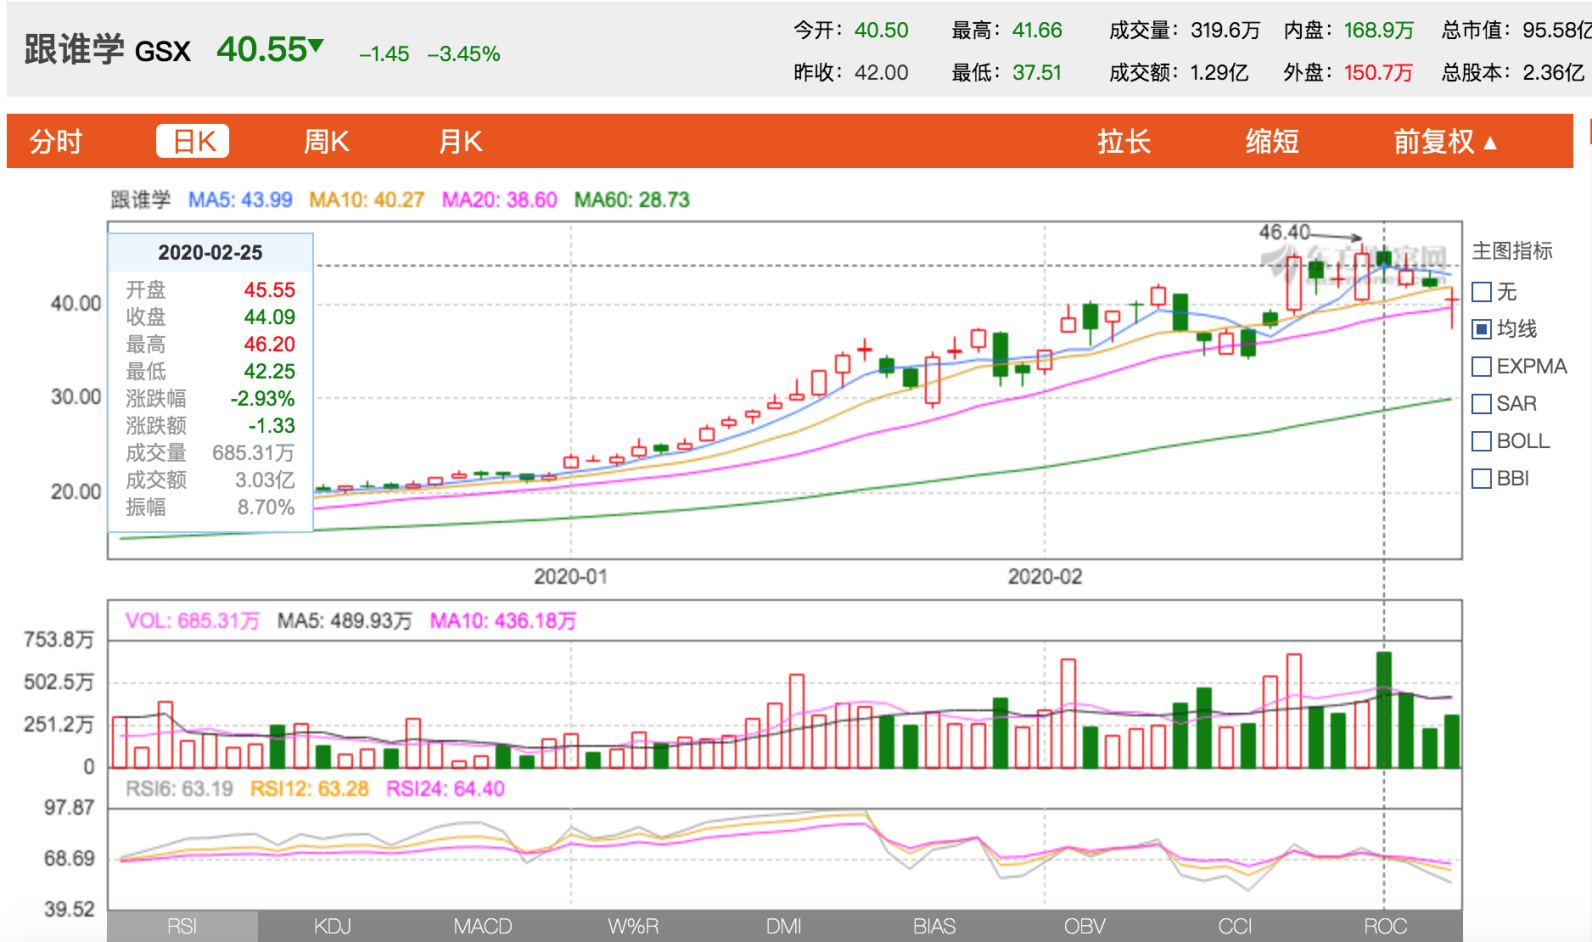This screenshot has height=942, width=1592.
Task: Click the VOL: 685.31万 volume label
Action: [192, 621]
